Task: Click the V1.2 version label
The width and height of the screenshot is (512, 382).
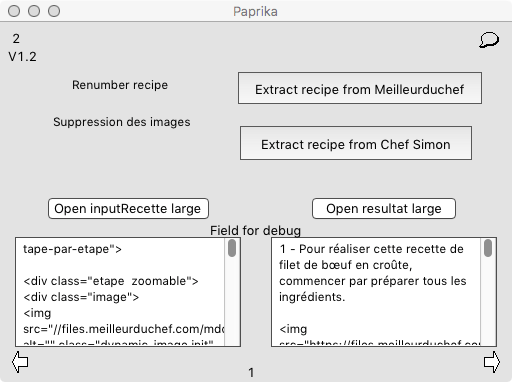Action: pyautogui.click(x=23, y=57)
